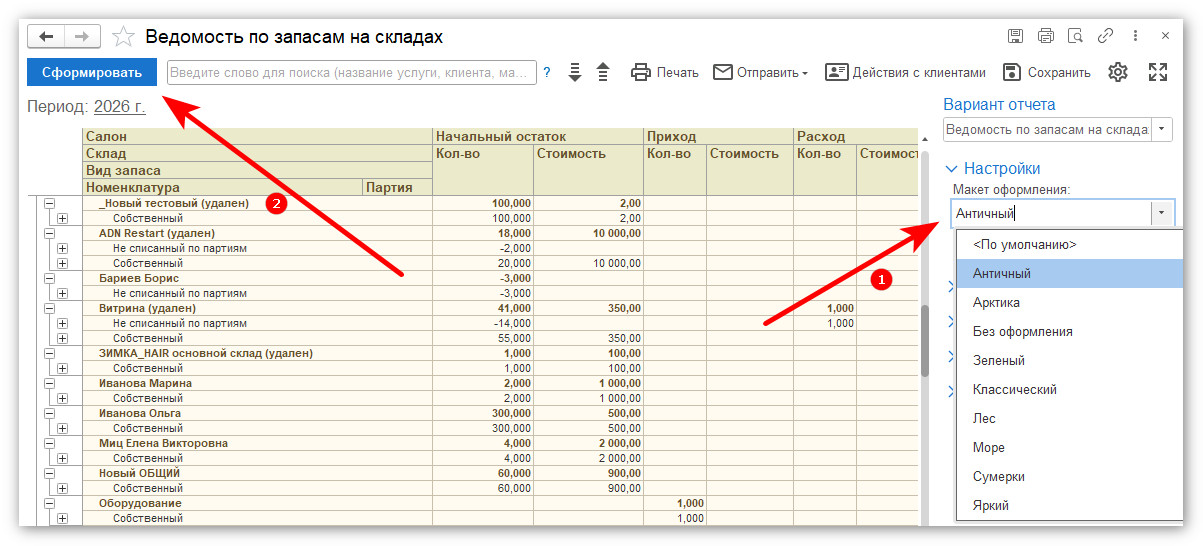Collapse ЗИМКА_HAIR основной склад group
Screen dimensions: 1203x546
tap(47, 353)
